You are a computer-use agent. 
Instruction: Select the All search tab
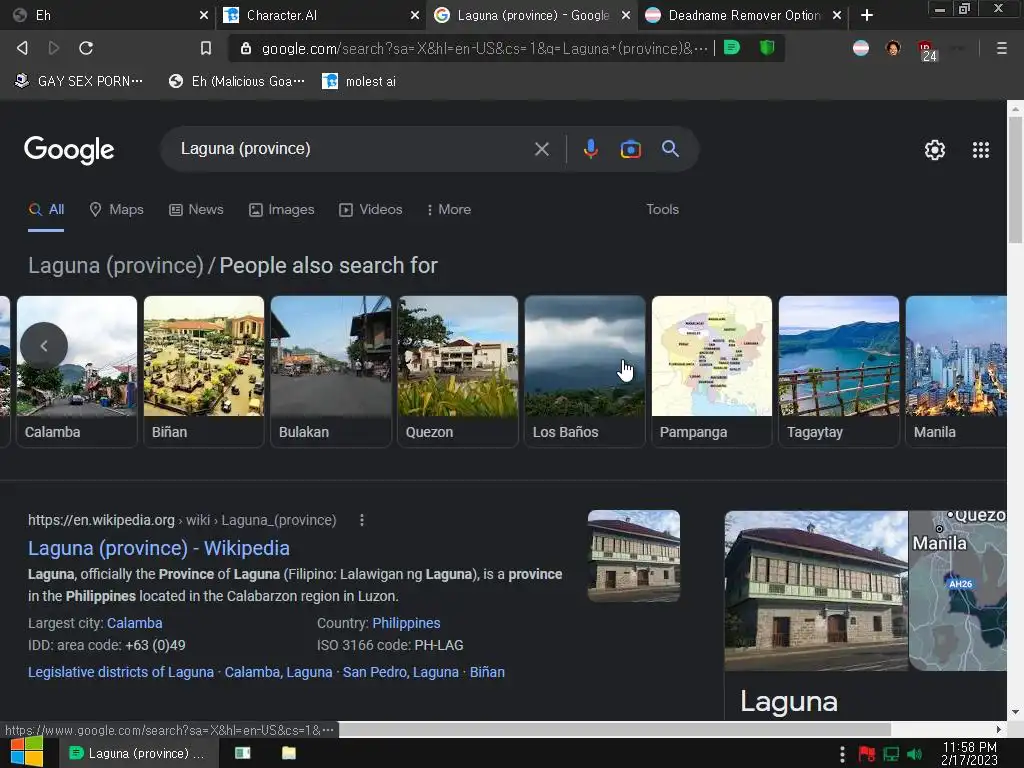tap(46, 210)
